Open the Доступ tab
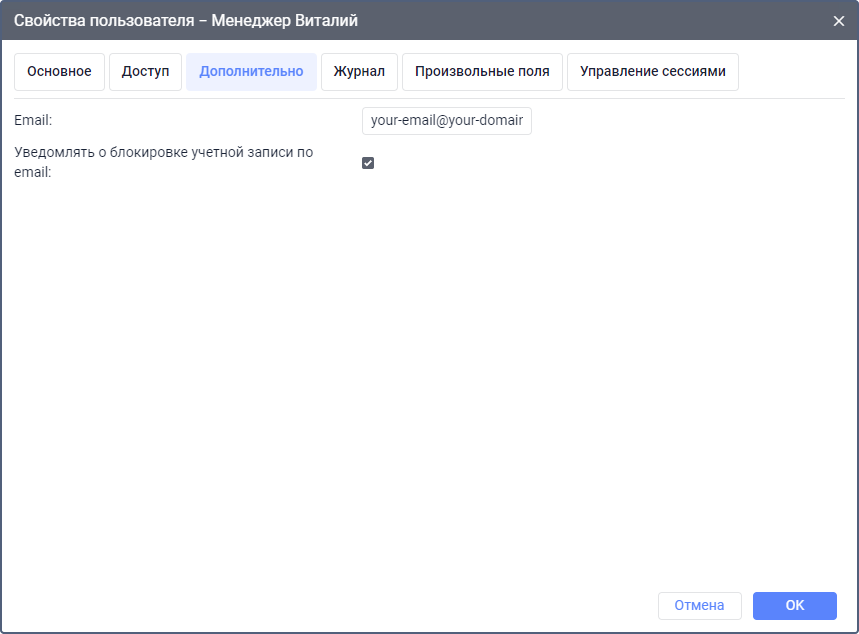 145,72
